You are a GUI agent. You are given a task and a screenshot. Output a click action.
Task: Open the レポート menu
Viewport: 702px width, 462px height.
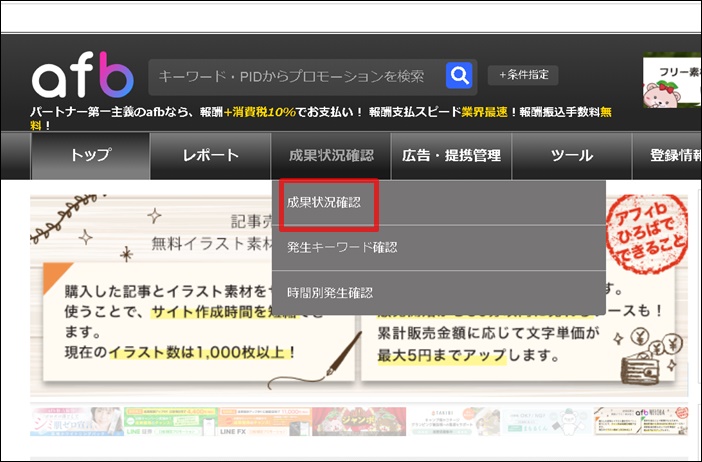(x=210, y=155)
